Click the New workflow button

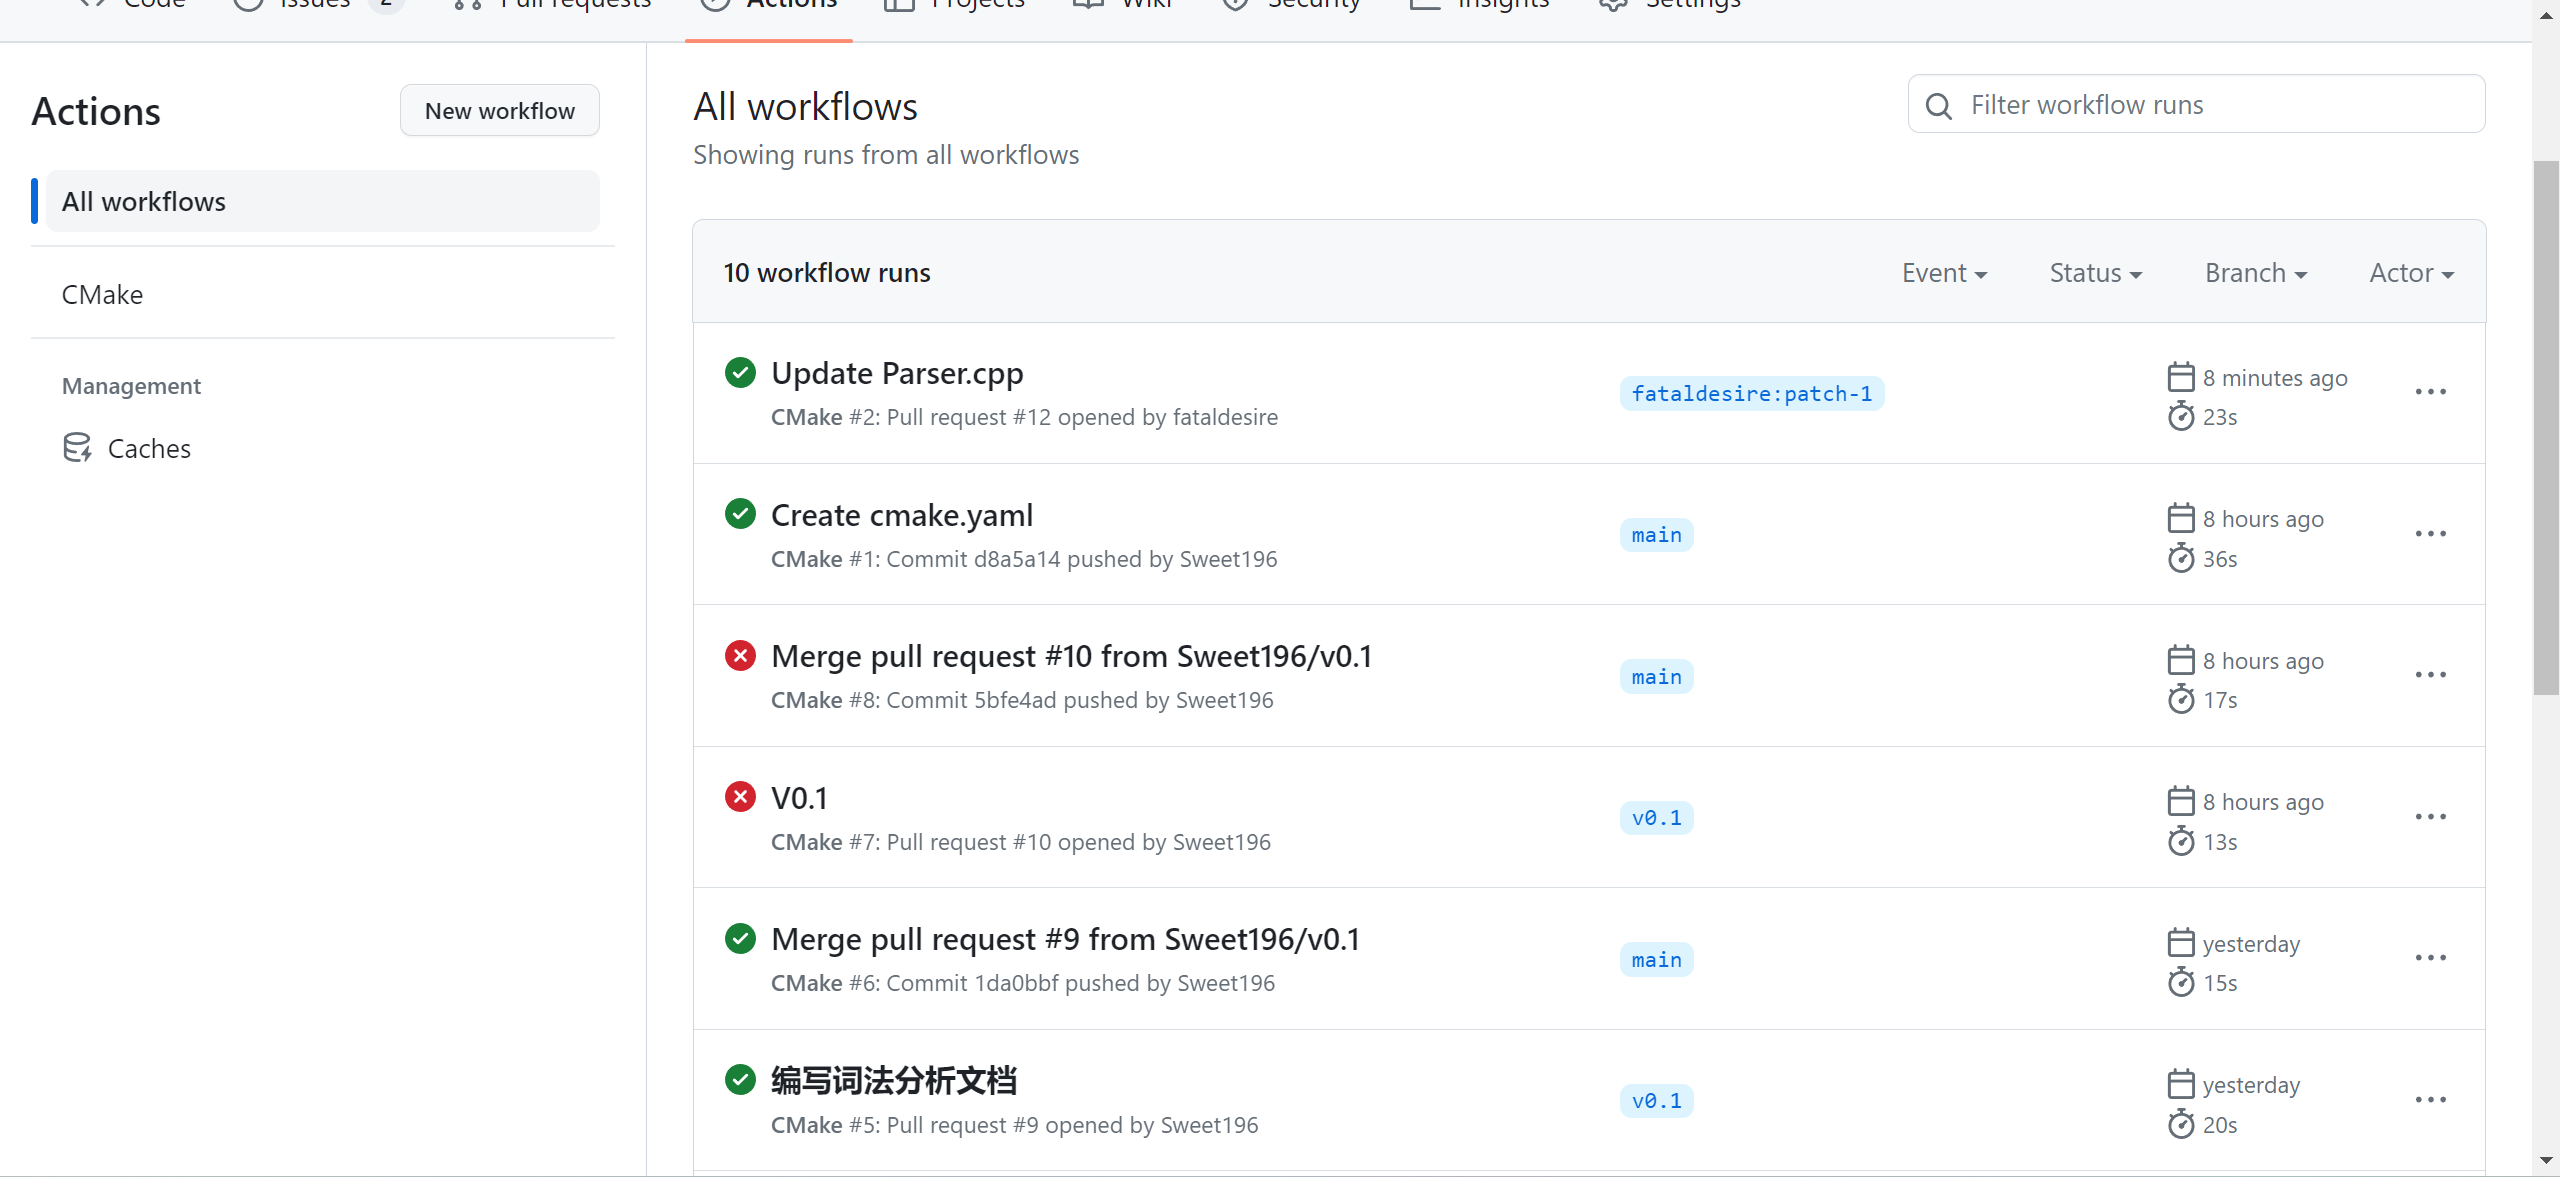(x=499, y=111)
